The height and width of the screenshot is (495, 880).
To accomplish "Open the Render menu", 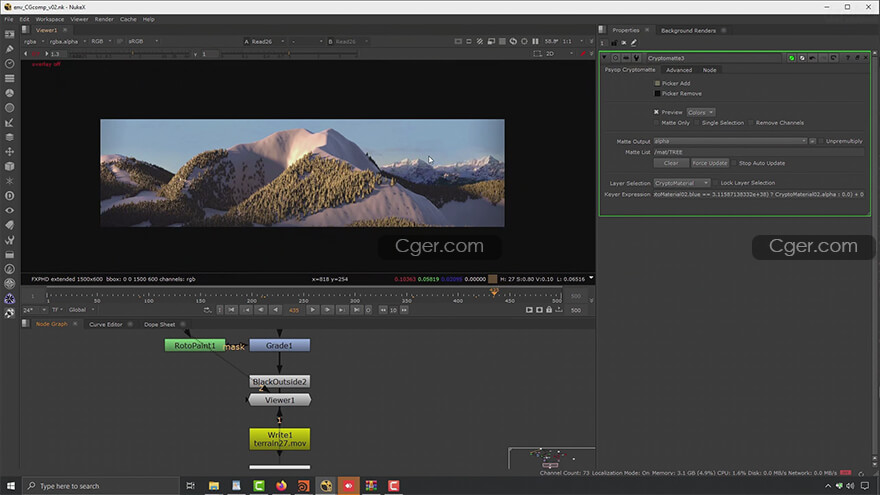I will 104,19.
